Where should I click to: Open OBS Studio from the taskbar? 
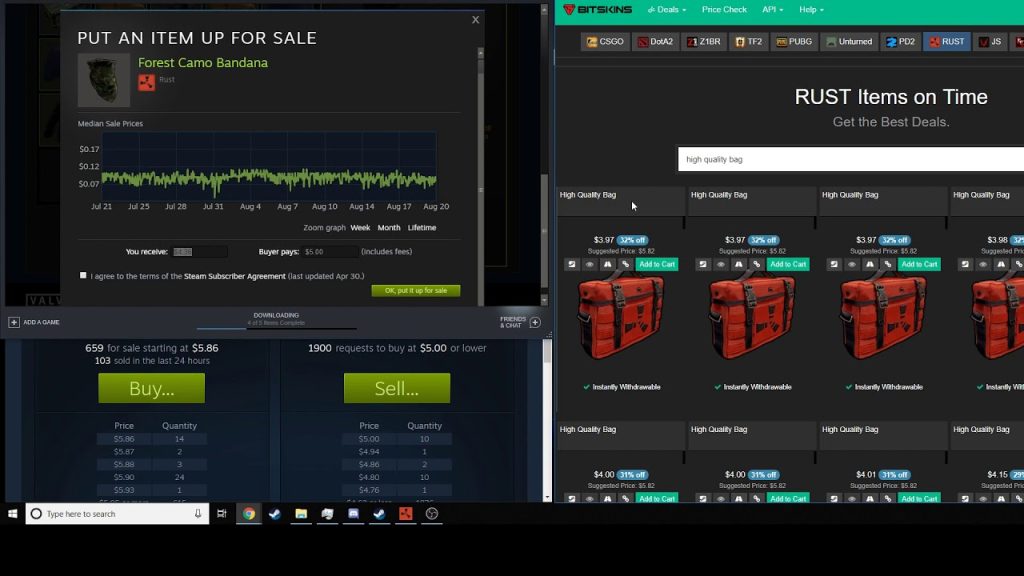pyautogui.click(x=432, y=514)
